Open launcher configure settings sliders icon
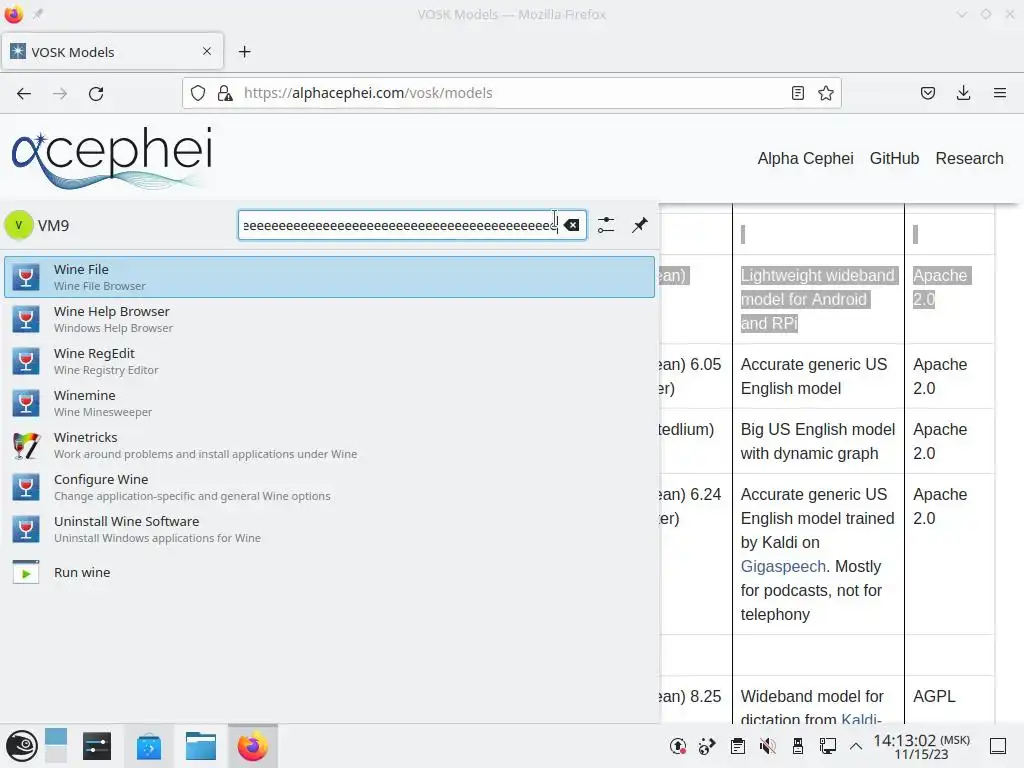The height and width of the screenshot is (768, 1024). (x=606, y=225)
